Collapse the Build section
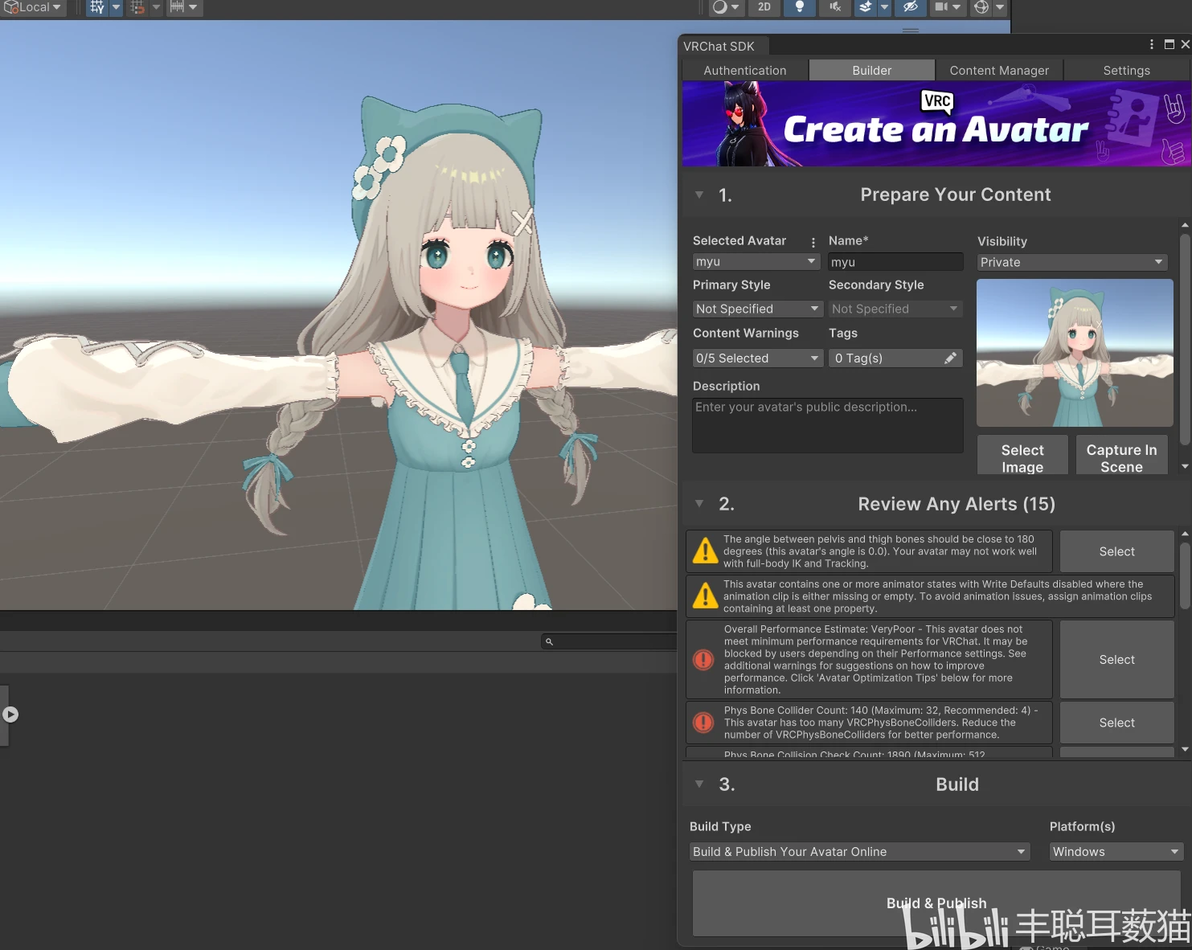The image size is (1192, 950). (x=699, y=784)
